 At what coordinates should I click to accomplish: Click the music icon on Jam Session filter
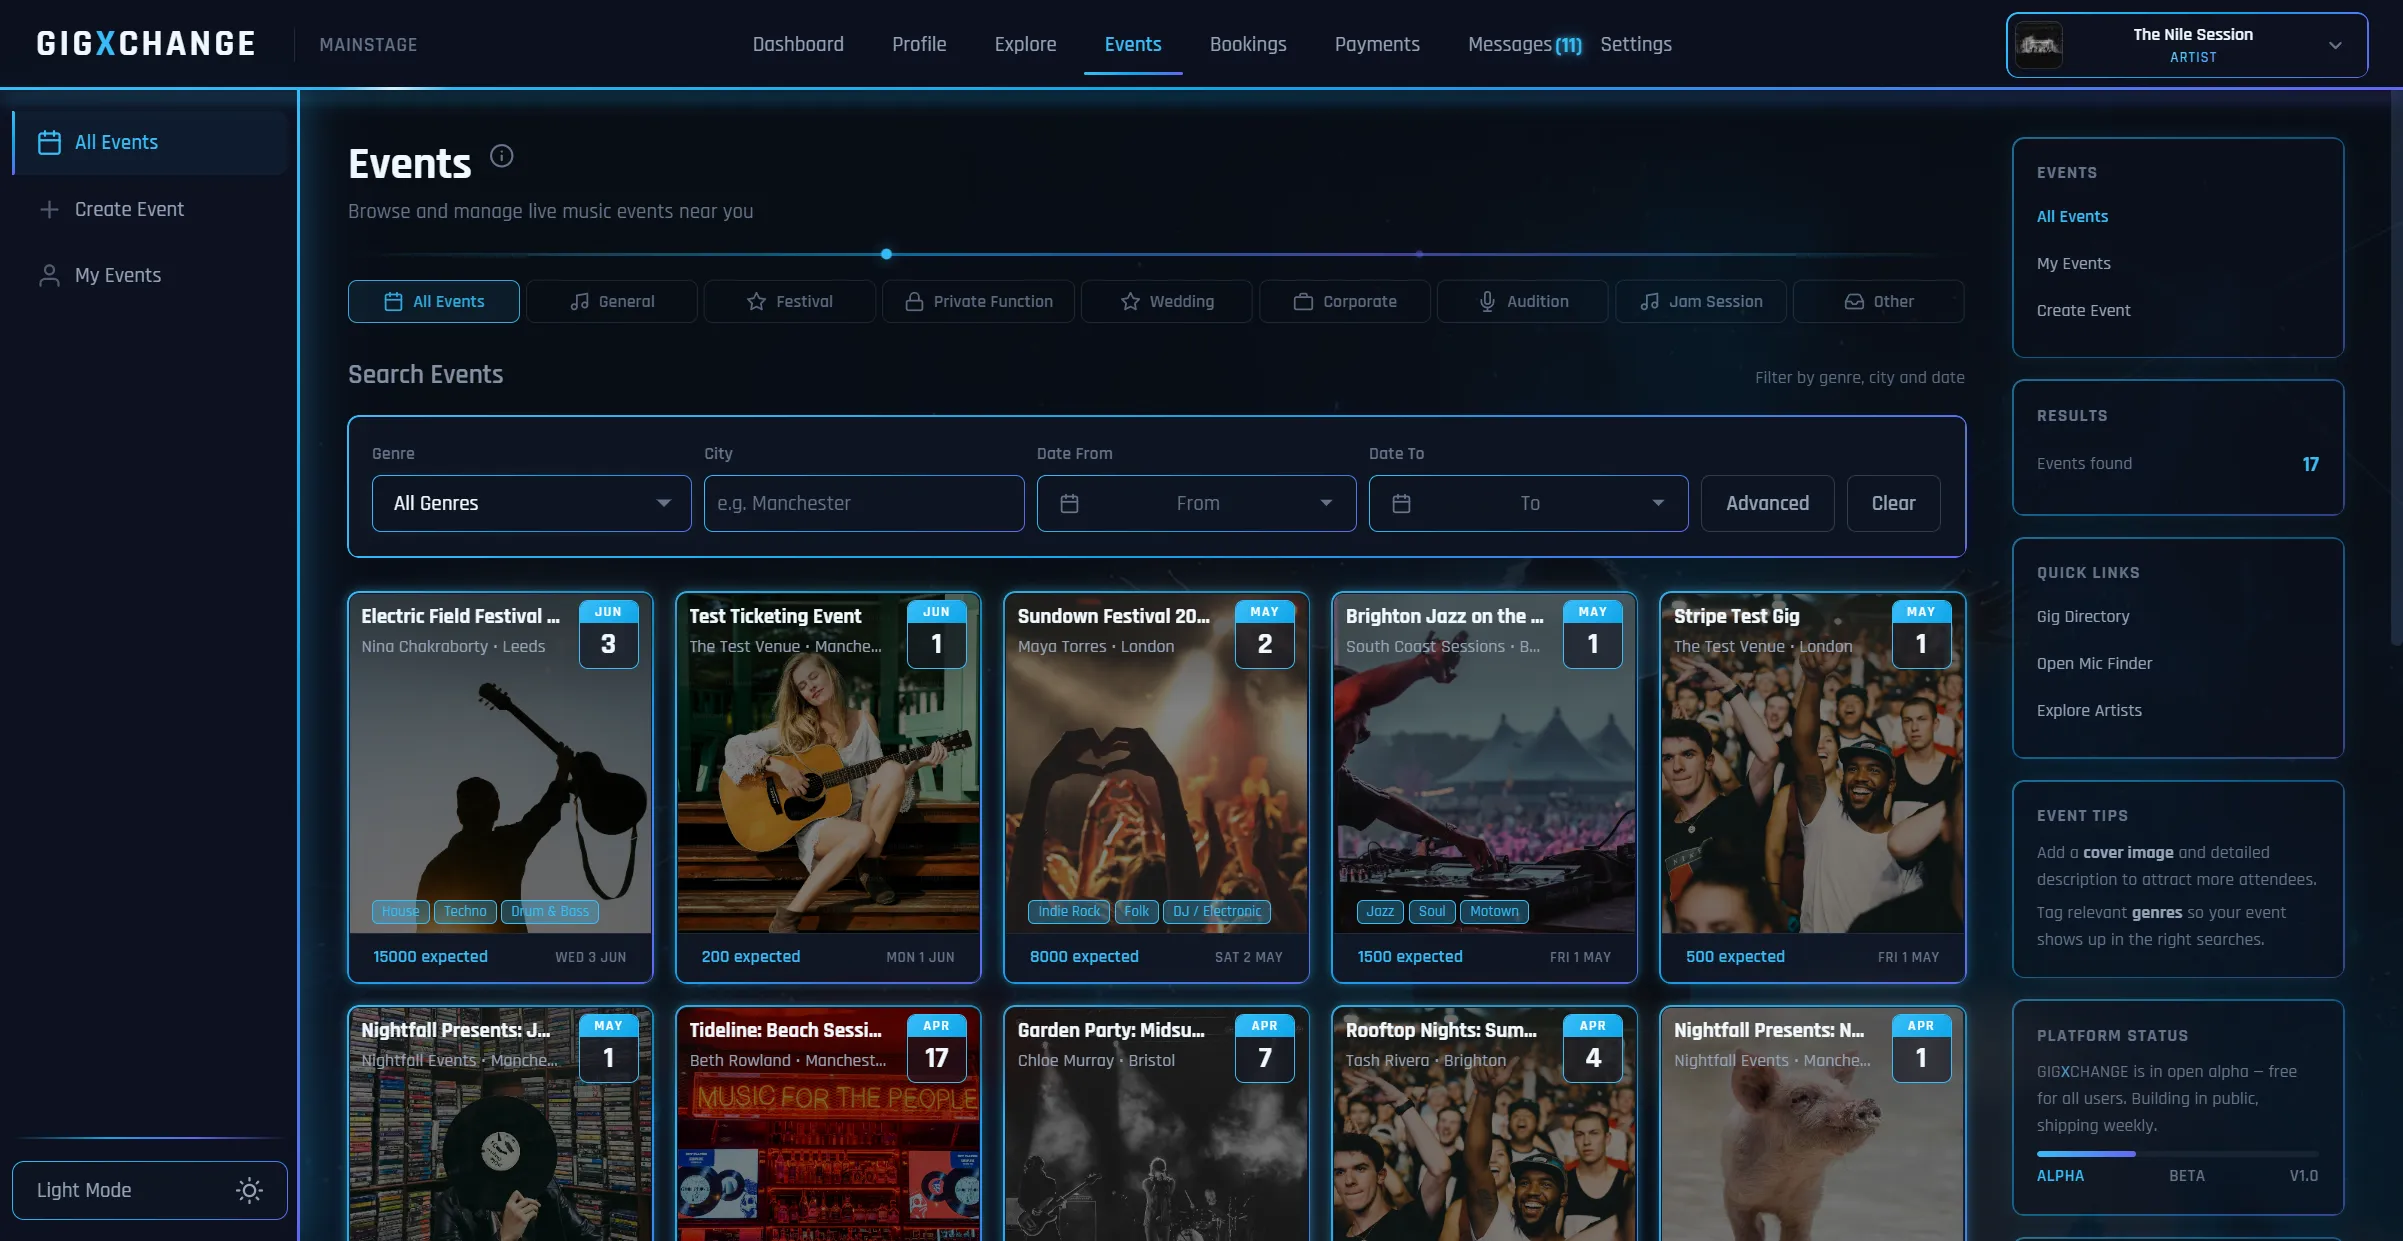(1649, 301)
